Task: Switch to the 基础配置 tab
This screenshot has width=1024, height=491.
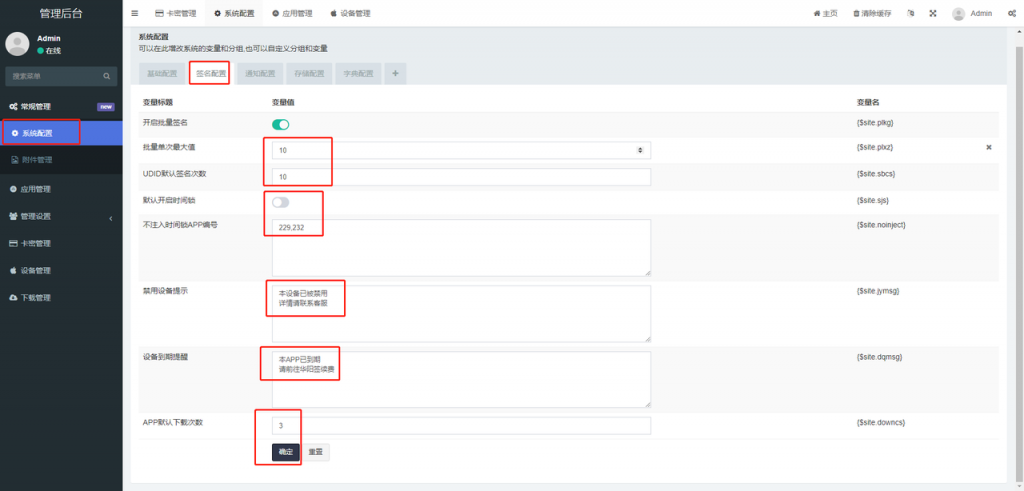Action: 162,73
